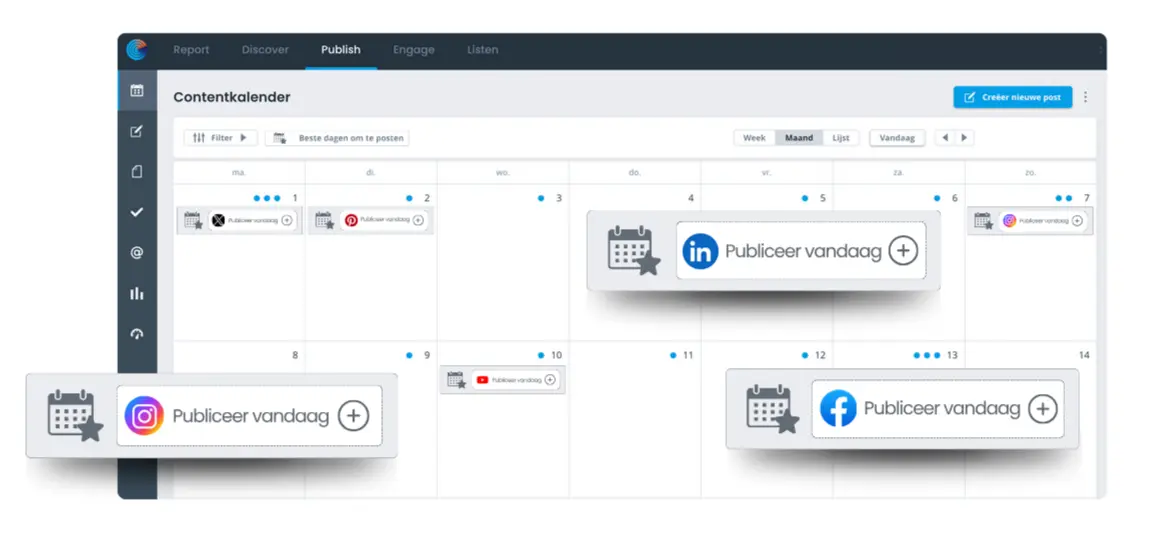1151x549 pixels.
Task: Open the three-dot options menu beside Creëer nieuwe post
Action: (1086, 97)
